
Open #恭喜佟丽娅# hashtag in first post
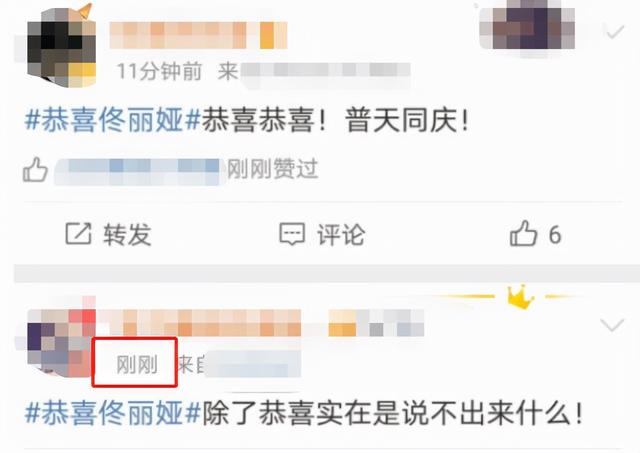113,121
